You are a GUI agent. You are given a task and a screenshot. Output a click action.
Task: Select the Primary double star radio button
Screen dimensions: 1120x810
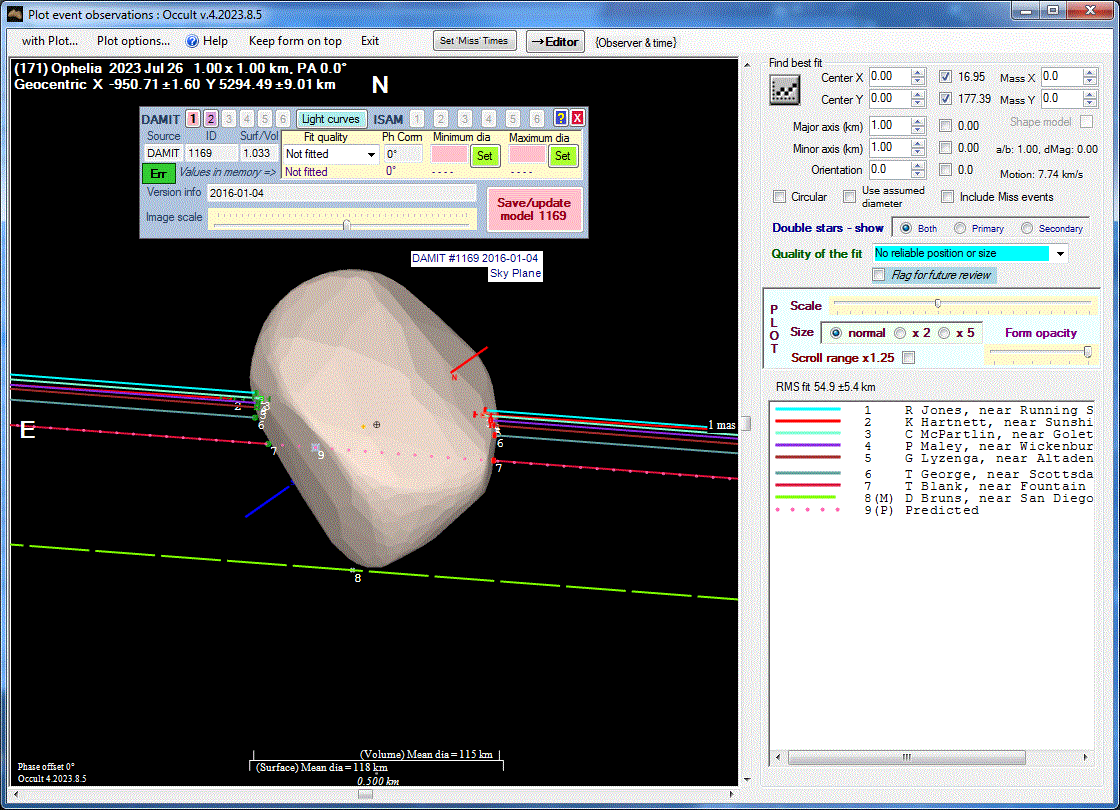(x=960, y=228)
